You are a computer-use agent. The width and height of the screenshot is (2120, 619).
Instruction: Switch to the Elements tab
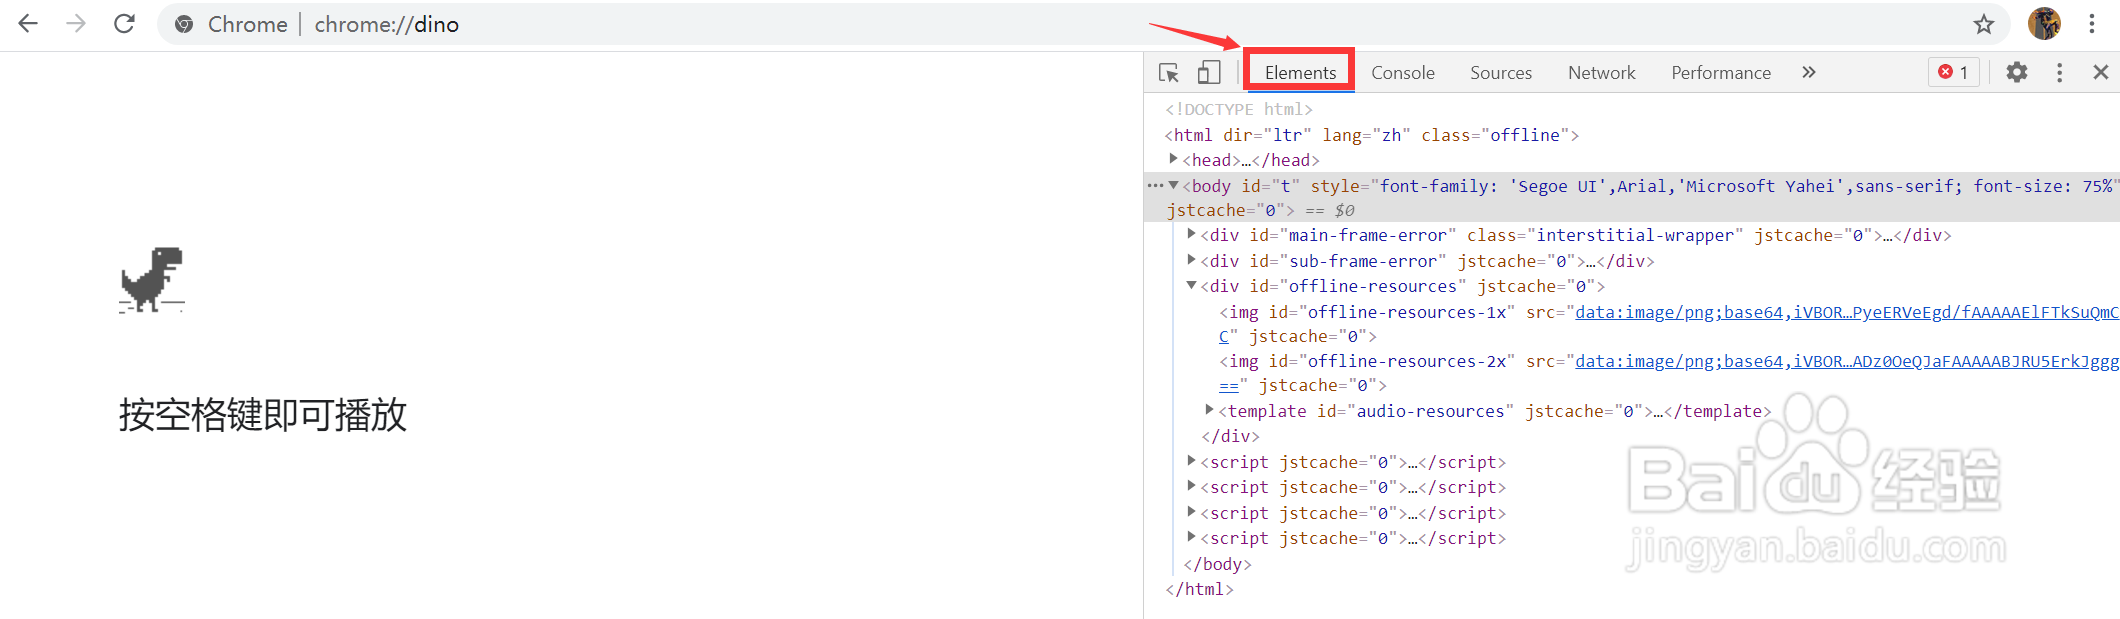1300,72
